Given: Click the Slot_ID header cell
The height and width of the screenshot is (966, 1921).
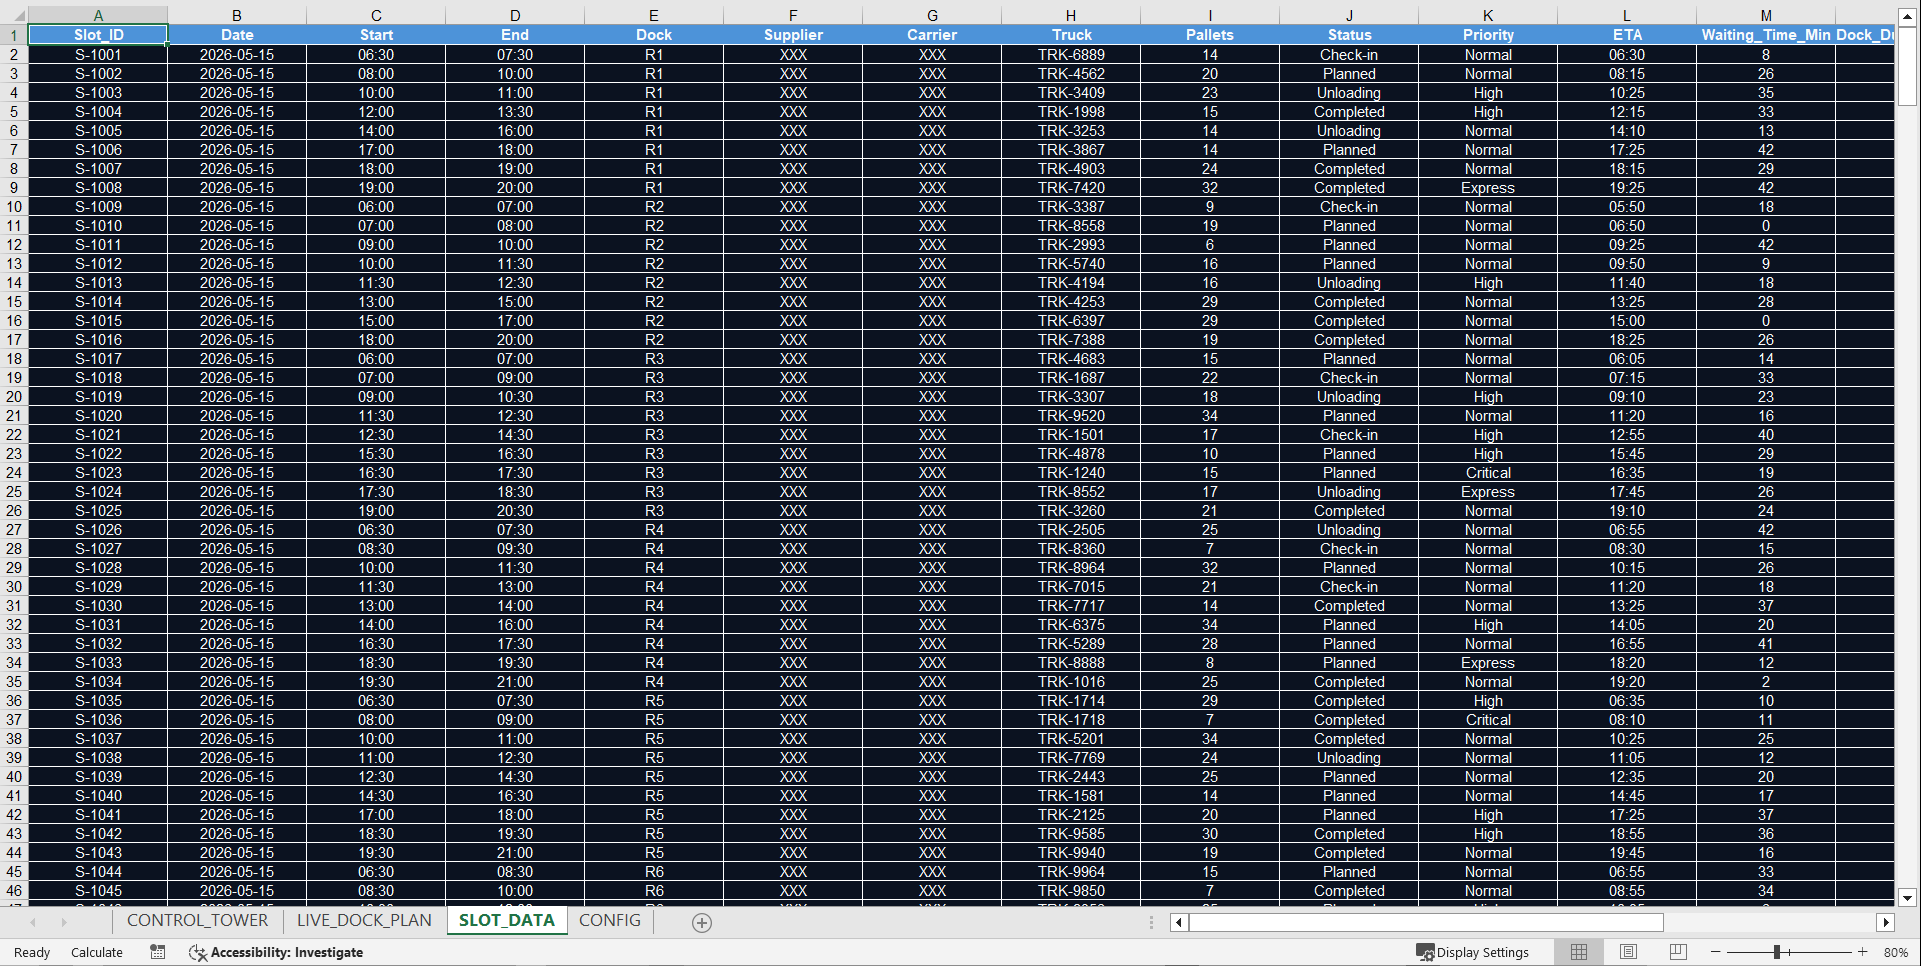Looking at the screenshot, I should click(98, 35).
